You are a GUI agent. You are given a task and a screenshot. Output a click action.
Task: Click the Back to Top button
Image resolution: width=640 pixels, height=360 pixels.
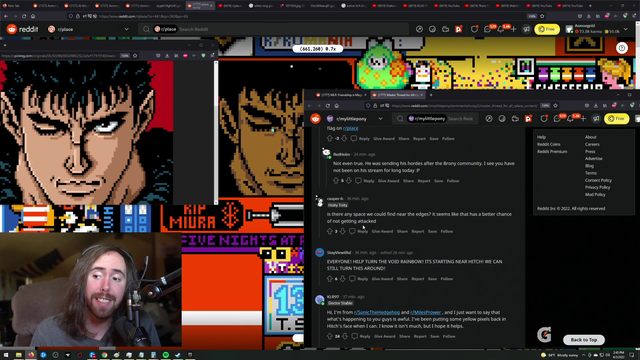click(584, 340)
